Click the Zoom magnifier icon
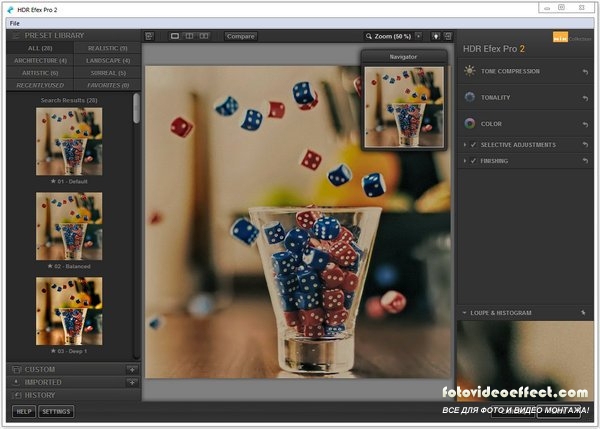The image size is (600, 429). [x=368, y=36]
